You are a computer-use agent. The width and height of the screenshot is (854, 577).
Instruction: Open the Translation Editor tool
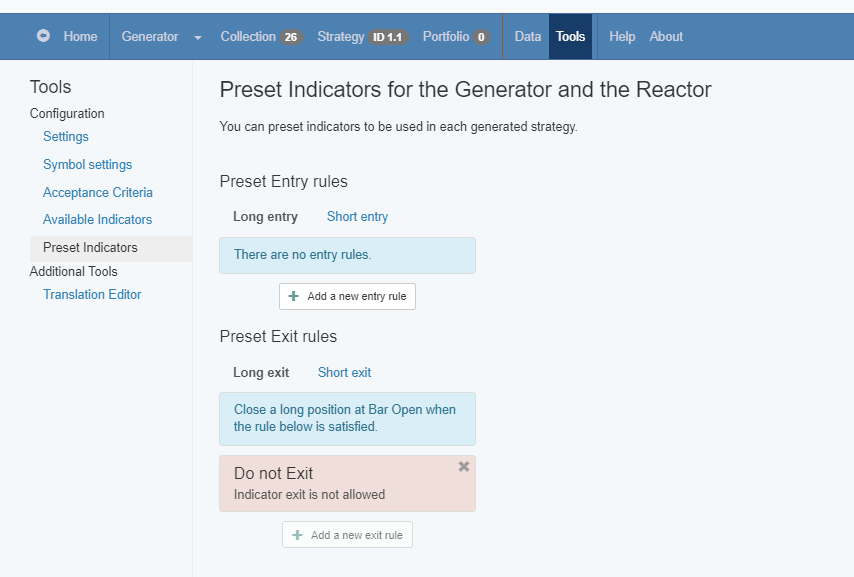[x=92, y=294]
